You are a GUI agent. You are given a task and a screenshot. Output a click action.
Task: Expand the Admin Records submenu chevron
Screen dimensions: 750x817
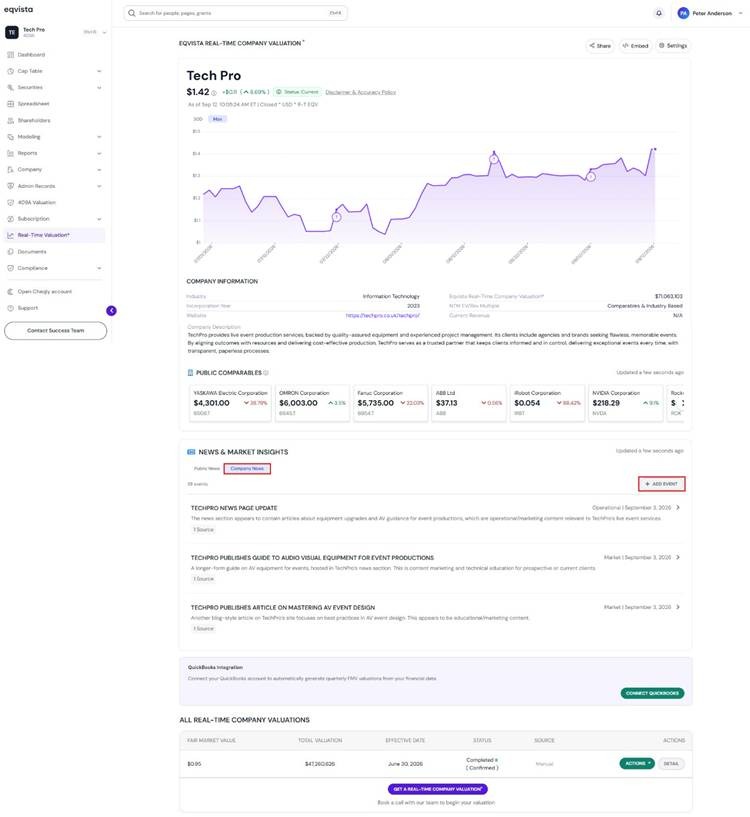point(99,186)
